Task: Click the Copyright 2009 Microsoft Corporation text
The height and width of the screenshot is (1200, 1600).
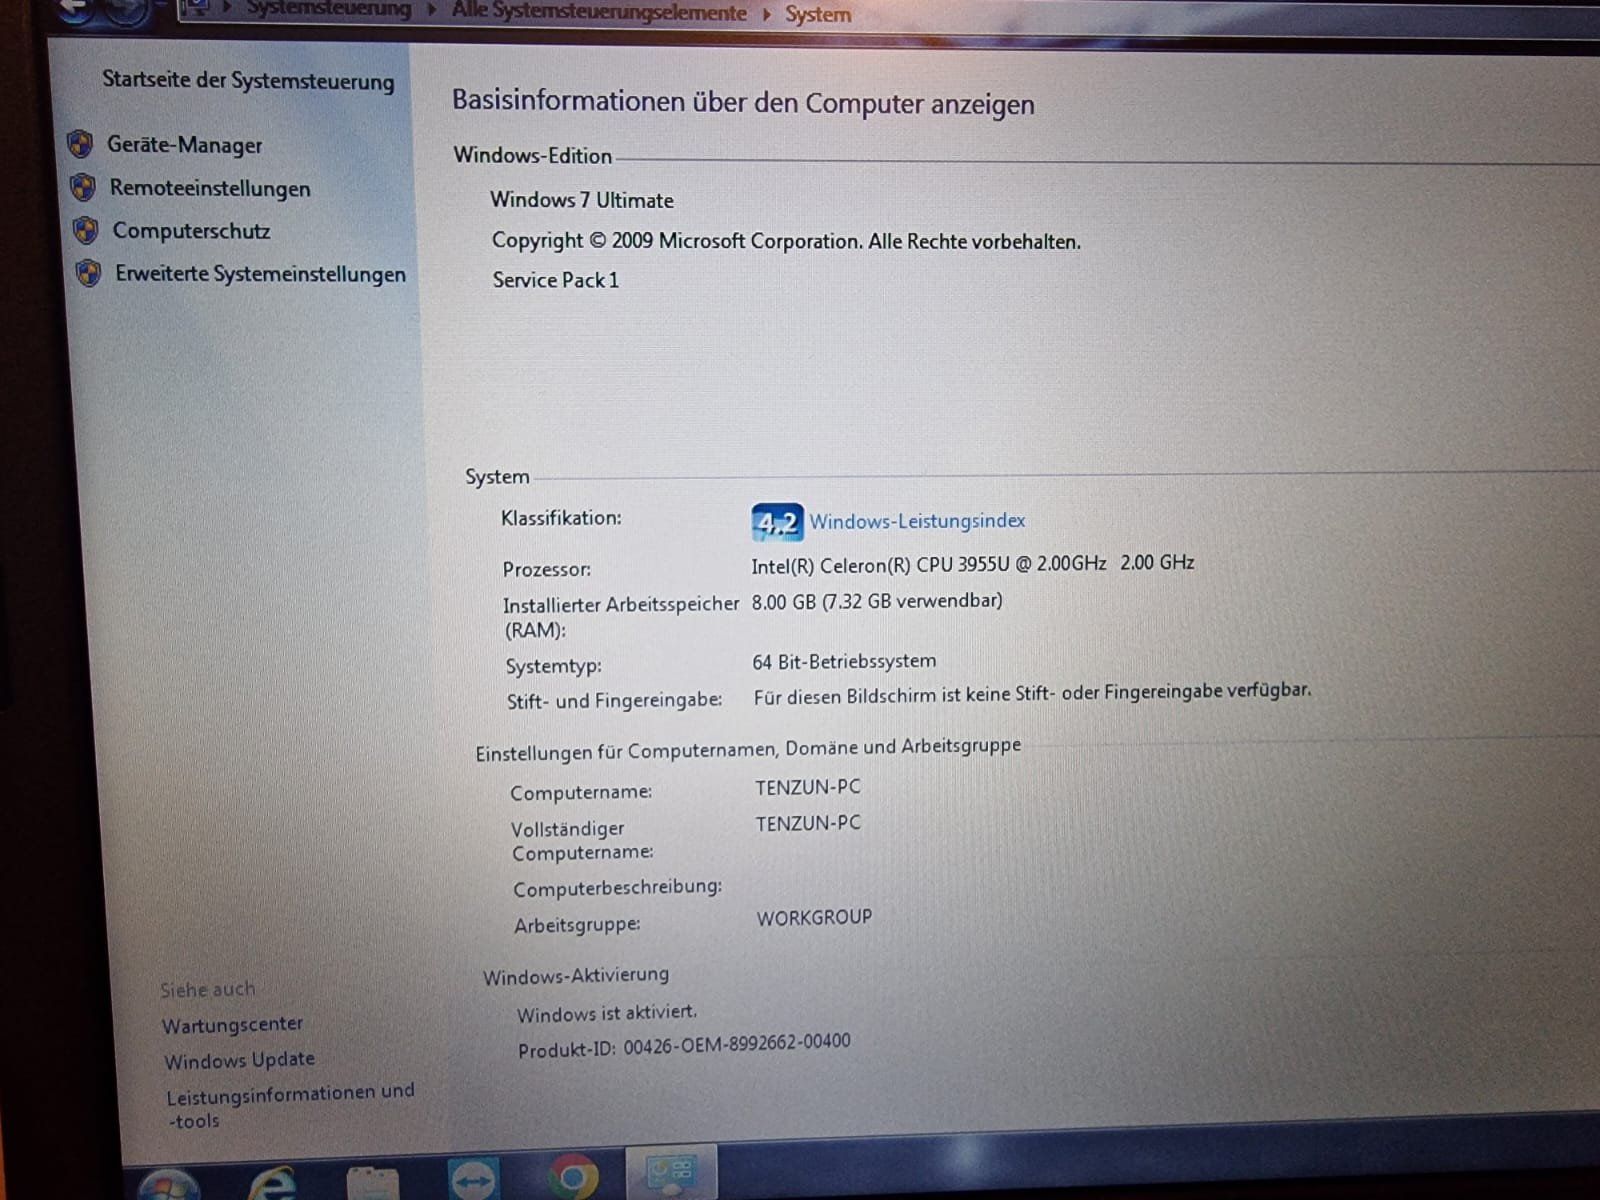Action: point(786,241)
